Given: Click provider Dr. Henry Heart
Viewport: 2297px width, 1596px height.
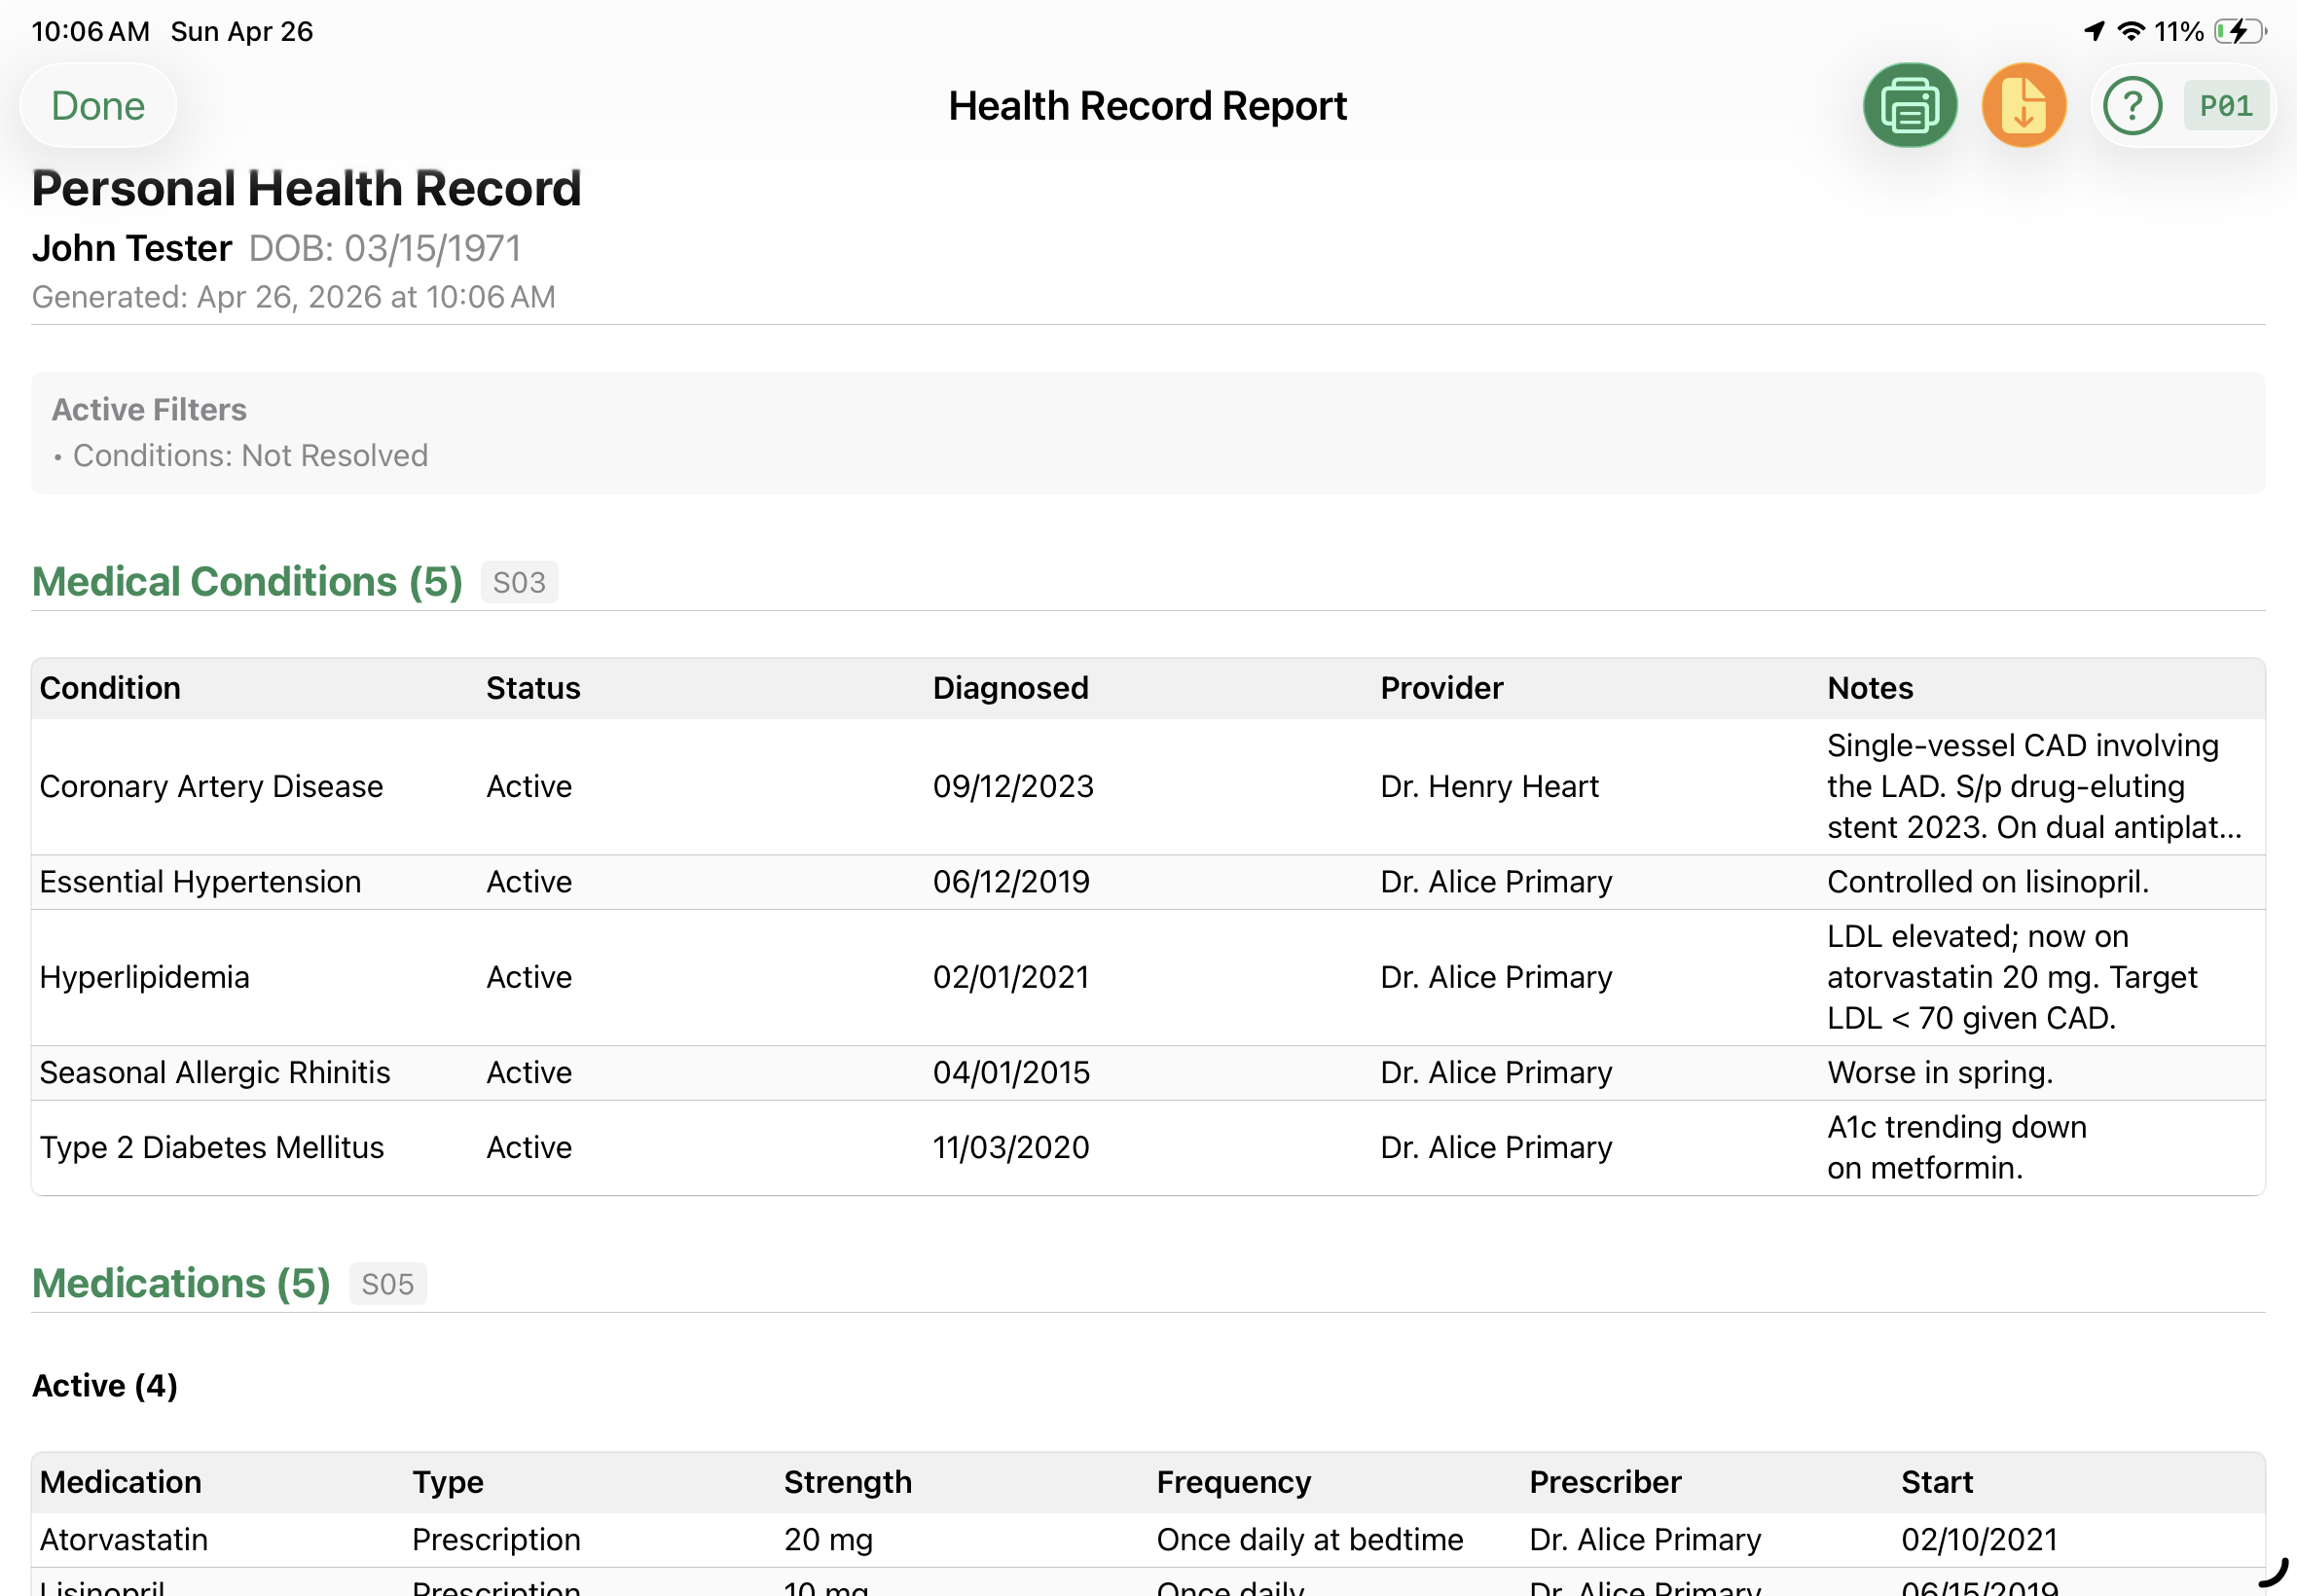Looking at the screenshot, I should pos(1489,786).
